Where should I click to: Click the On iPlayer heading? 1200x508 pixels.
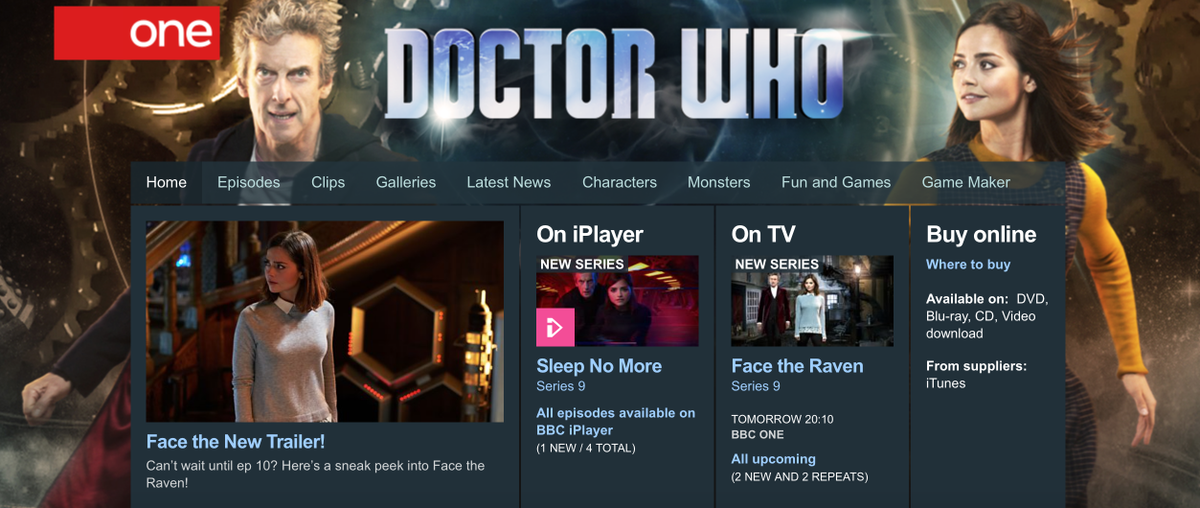coord(590,235)
